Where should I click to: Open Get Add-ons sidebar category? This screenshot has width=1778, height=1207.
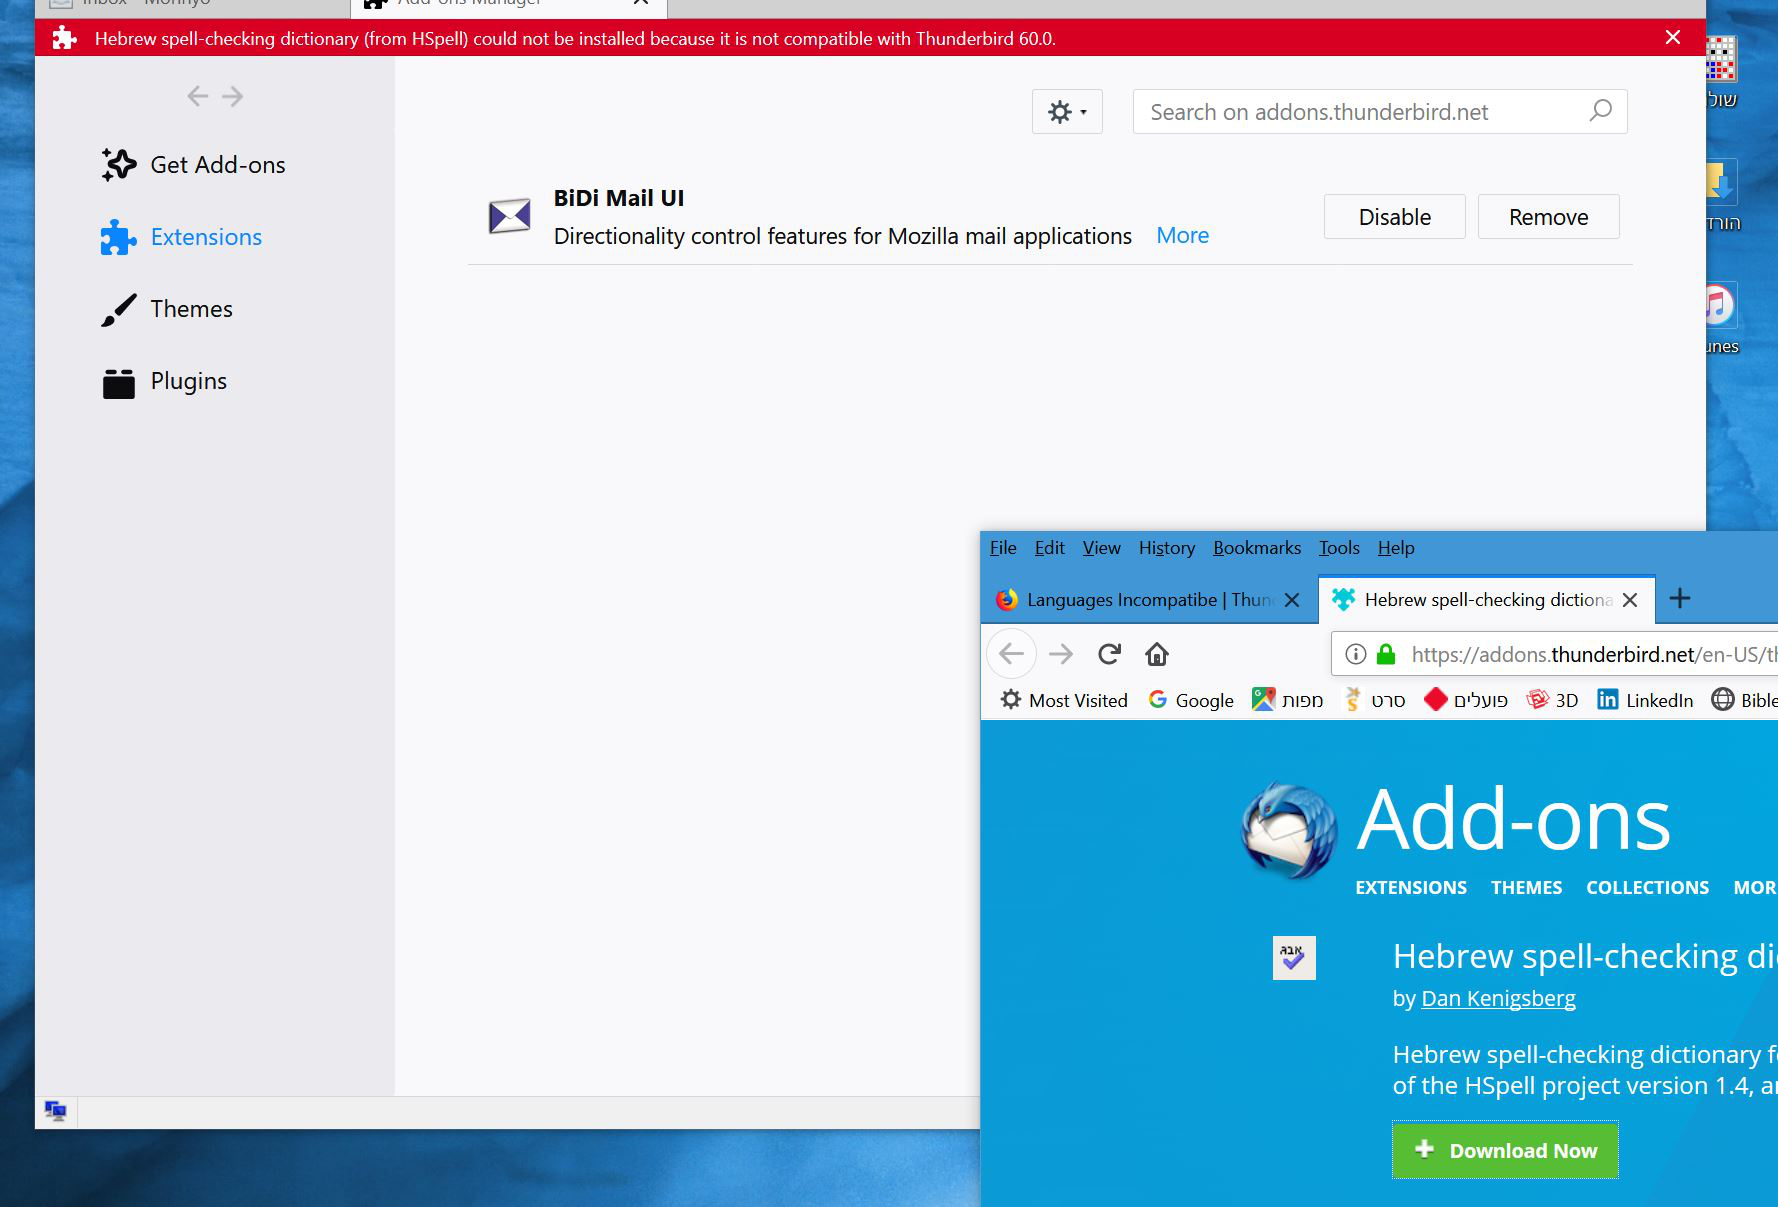(x=193, y=165)
